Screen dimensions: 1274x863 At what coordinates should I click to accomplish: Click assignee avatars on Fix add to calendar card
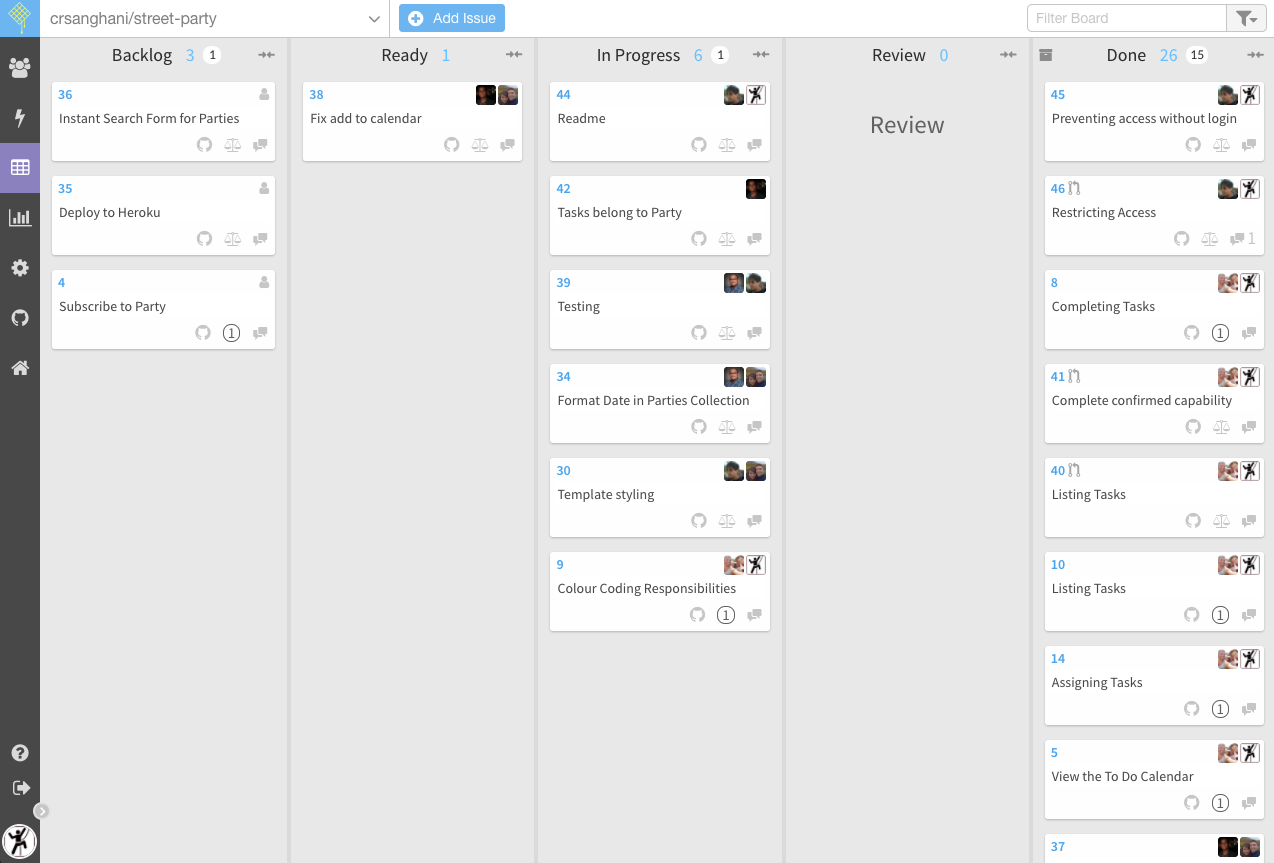(x=497, y=95)
